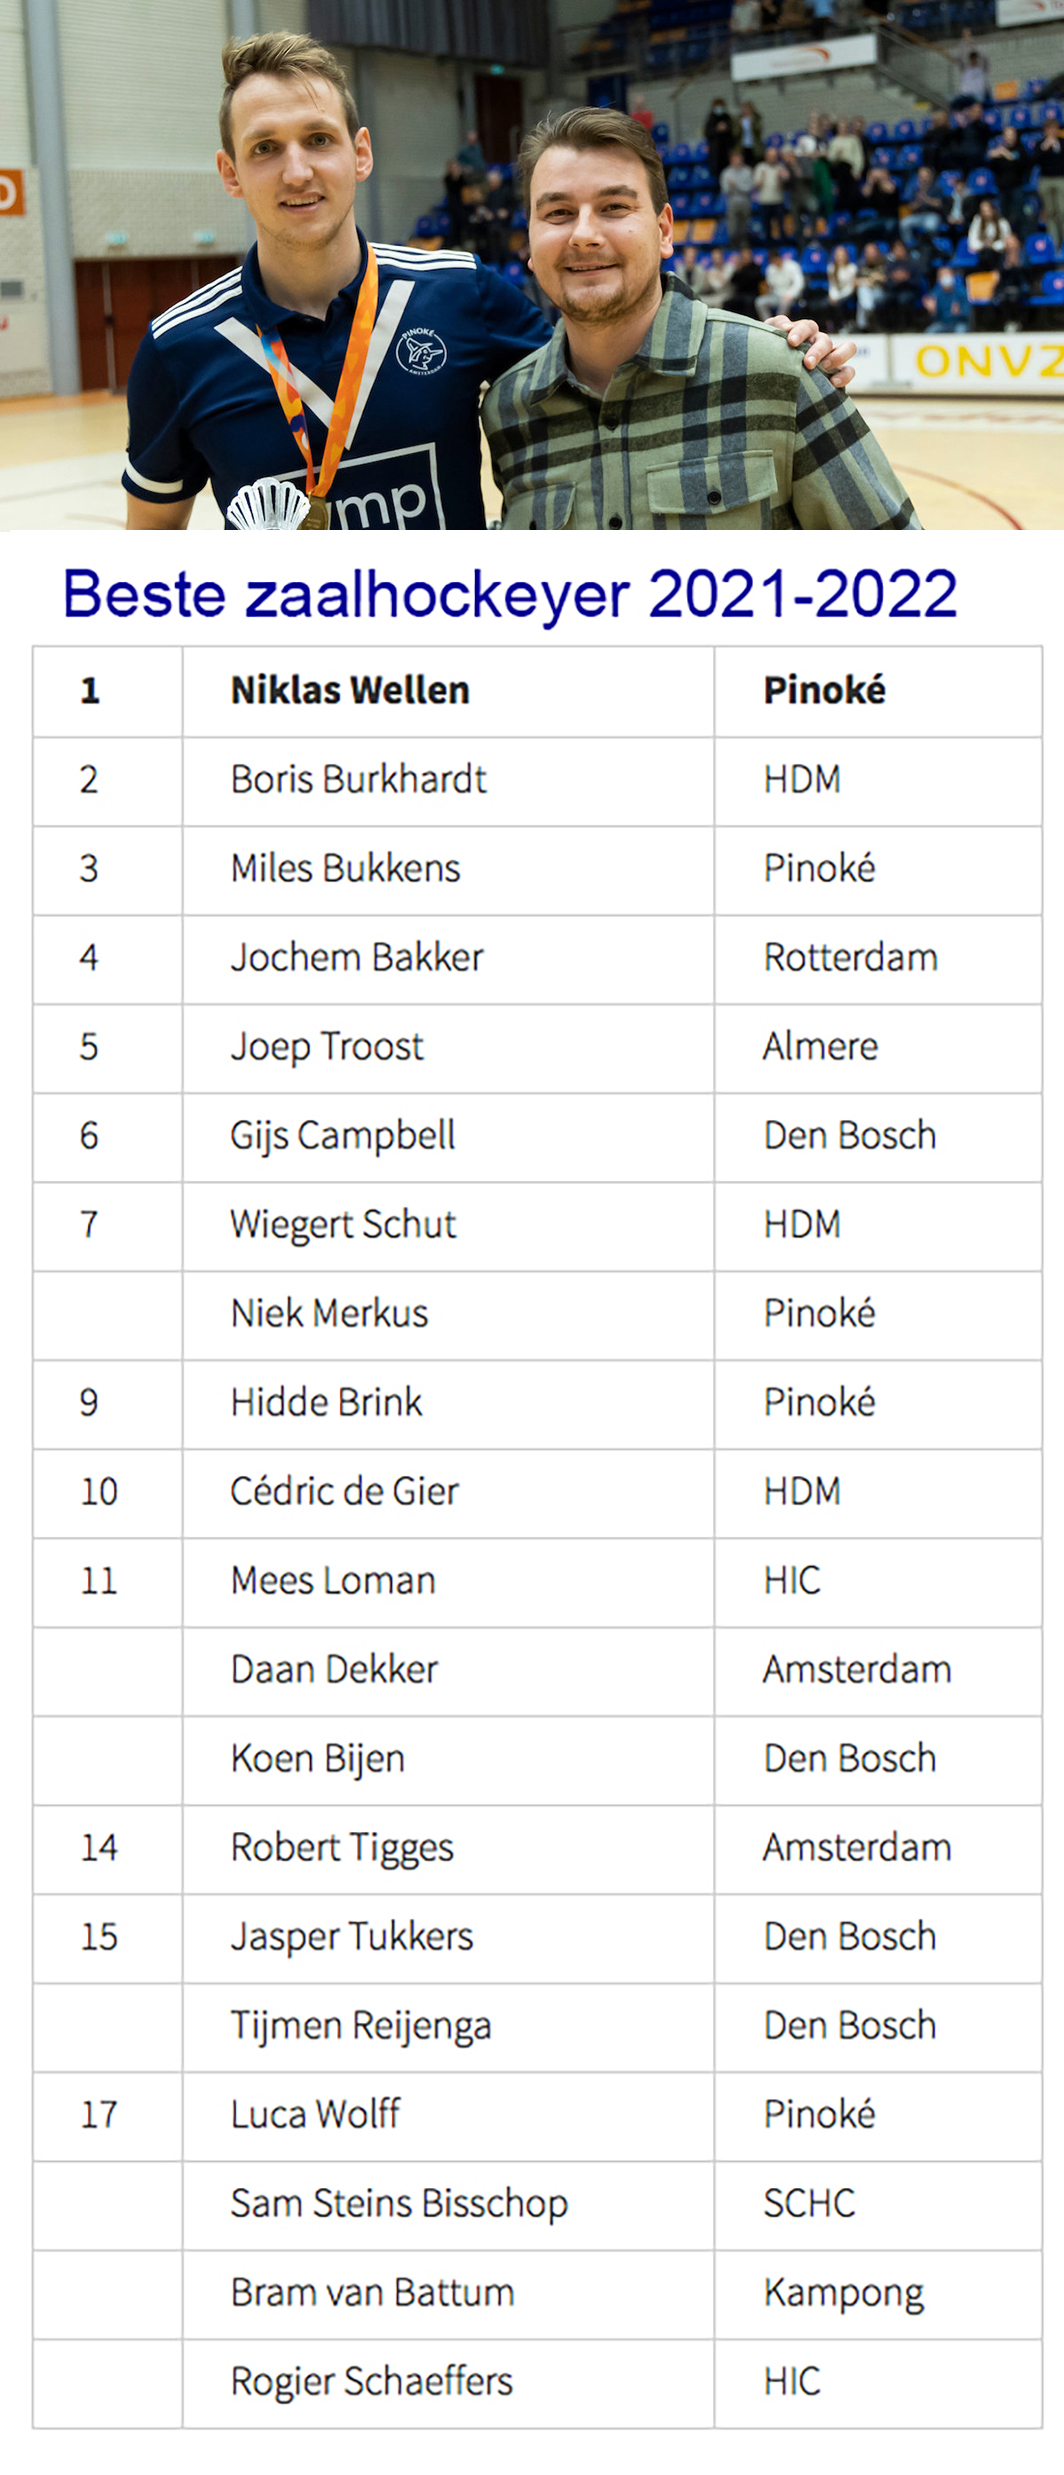Select Hidde Brink in the list
1064x2475 pixels.
(x=326, y=1402)
